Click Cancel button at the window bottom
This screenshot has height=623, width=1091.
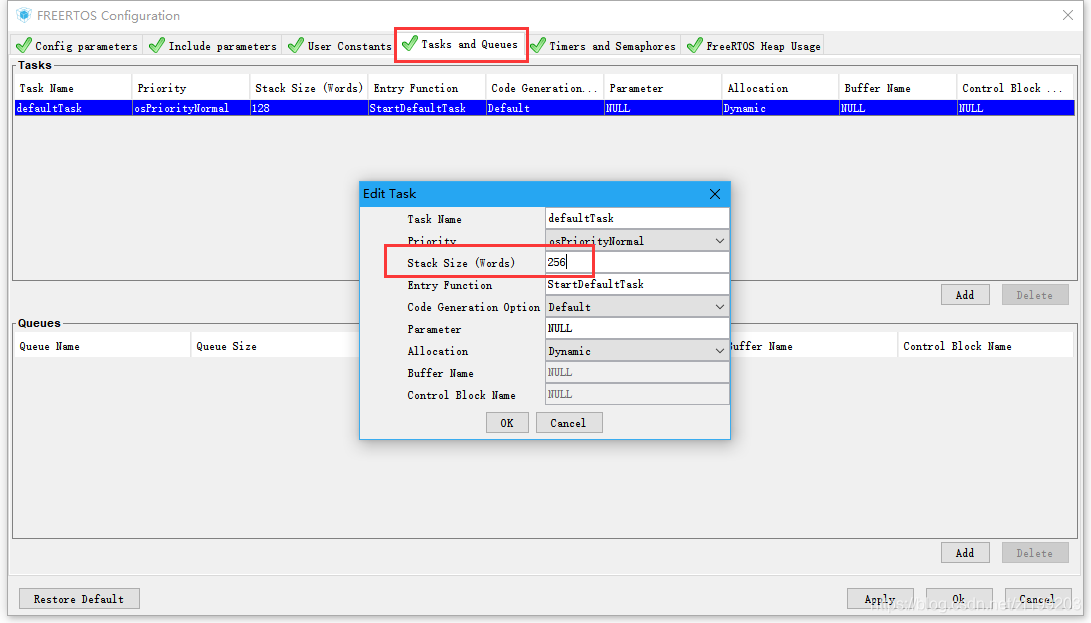pos(1037,599)
